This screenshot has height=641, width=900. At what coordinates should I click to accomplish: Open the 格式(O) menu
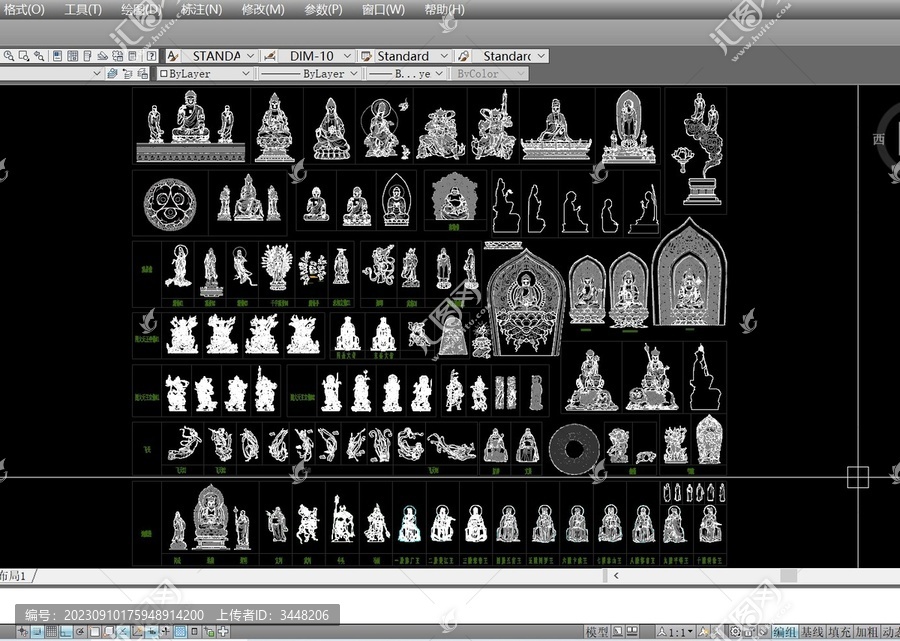point(24,9)
